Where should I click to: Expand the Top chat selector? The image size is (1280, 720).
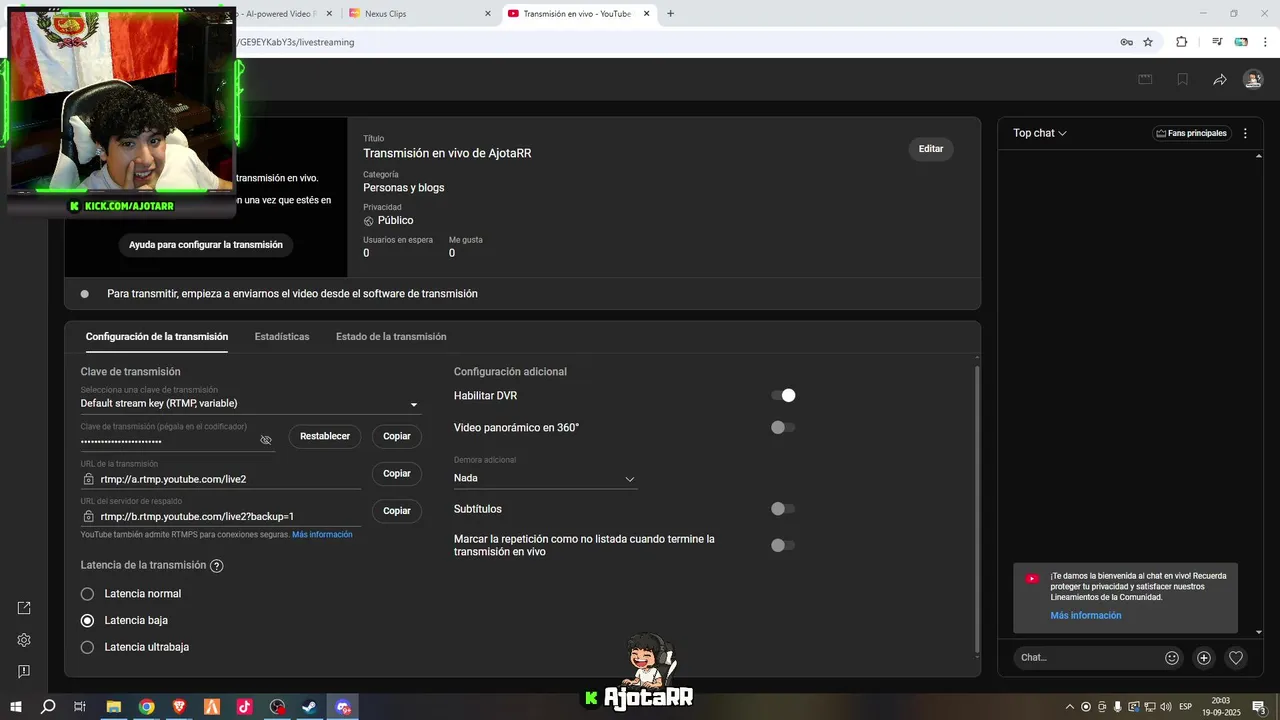point(1040,133)
